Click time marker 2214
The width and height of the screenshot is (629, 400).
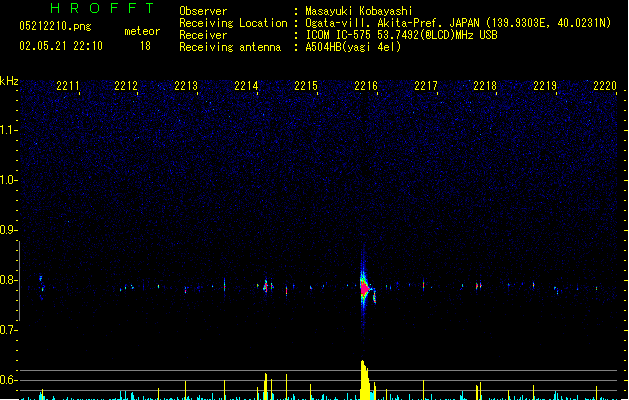coord(246,86)
